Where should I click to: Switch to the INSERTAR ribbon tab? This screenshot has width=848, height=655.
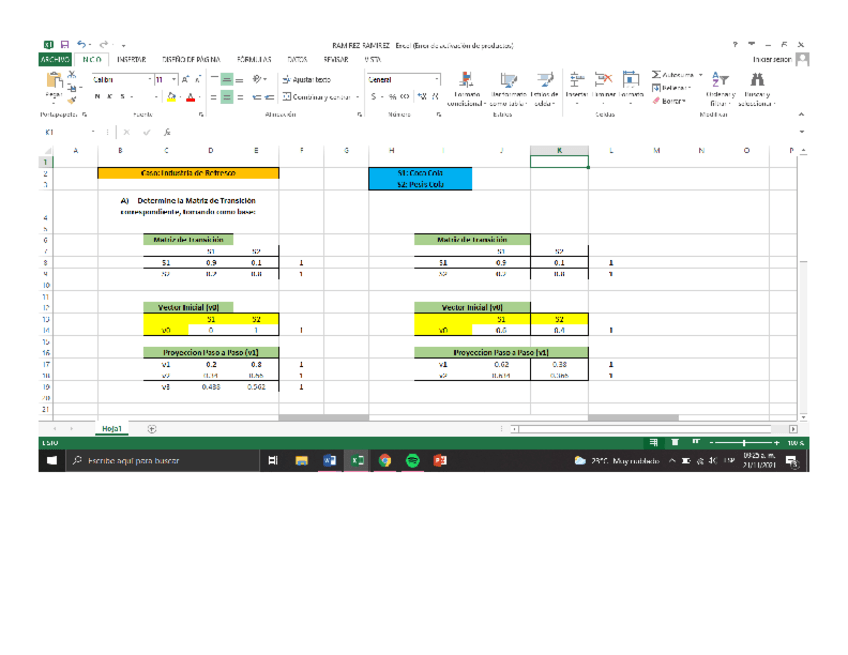coord(131,60)
